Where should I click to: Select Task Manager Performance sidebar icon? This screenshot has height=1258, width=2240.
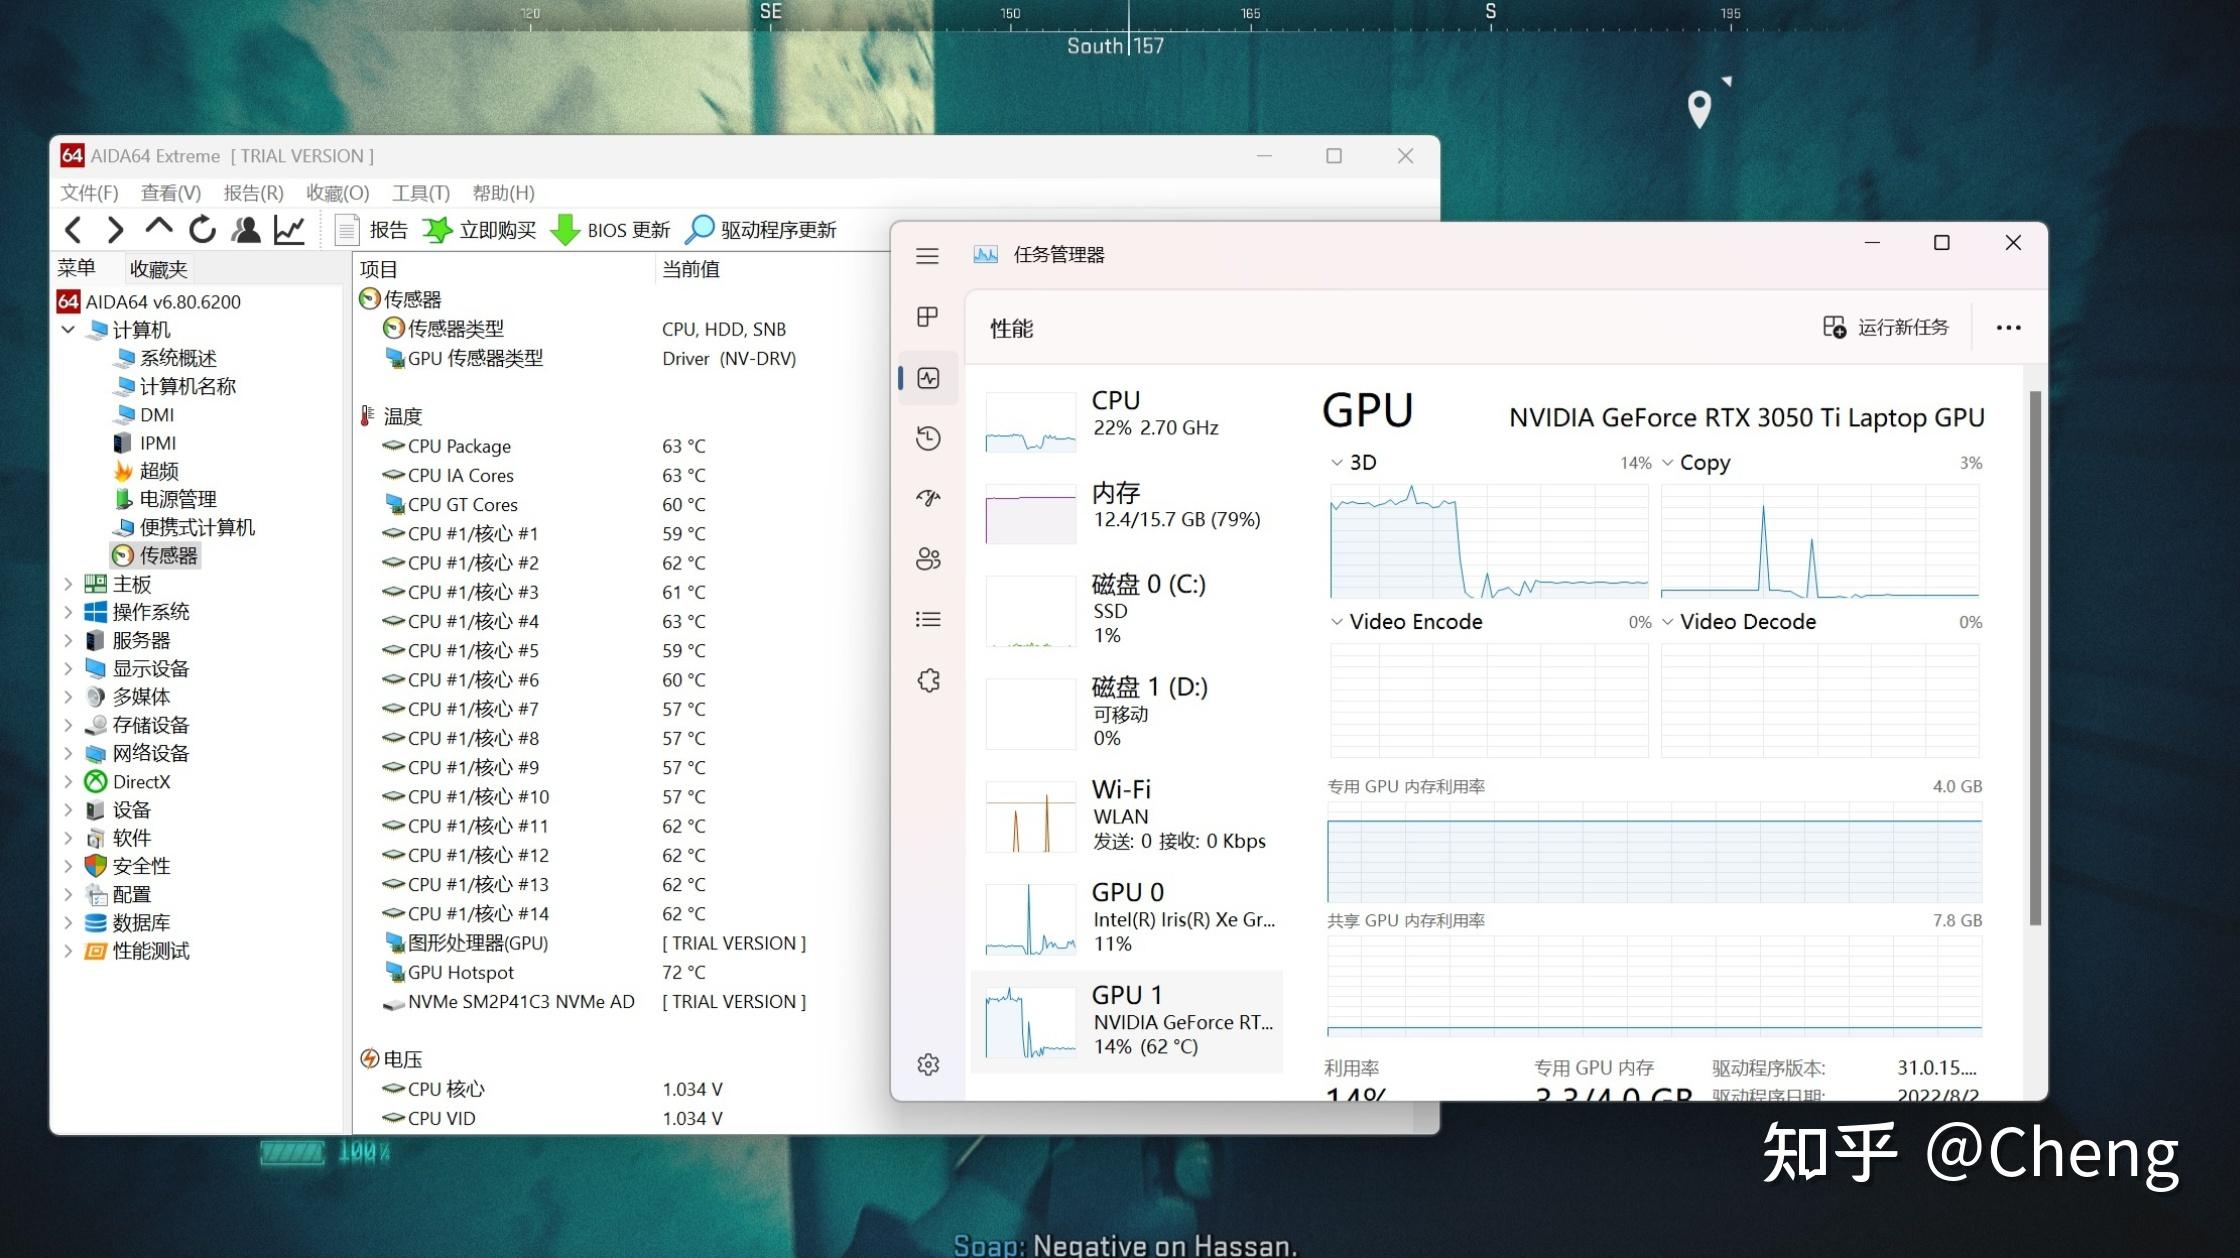[928, 378]
